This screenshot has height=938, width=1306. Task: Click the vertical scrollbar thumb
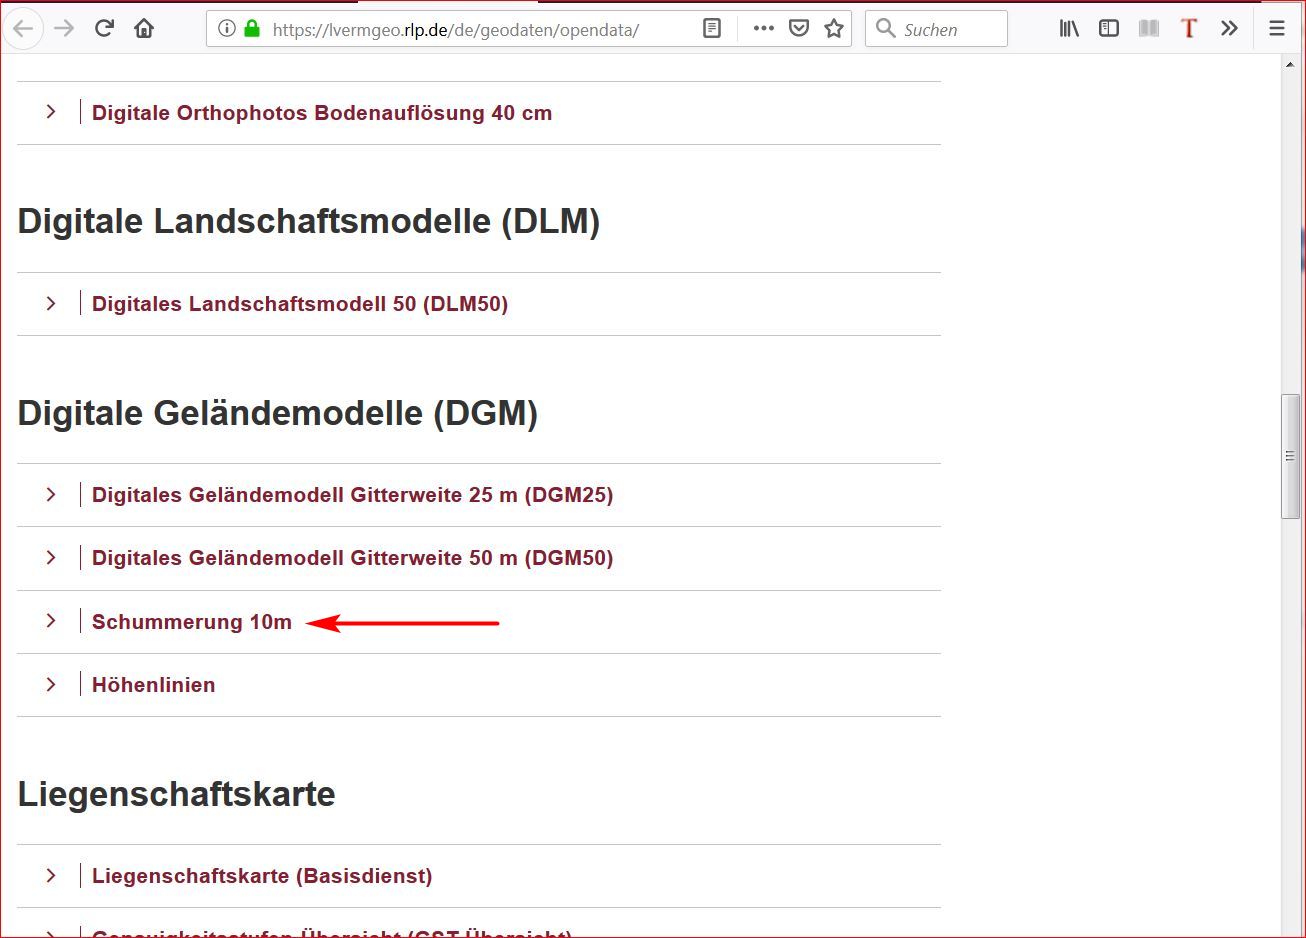click(1290, 456)
